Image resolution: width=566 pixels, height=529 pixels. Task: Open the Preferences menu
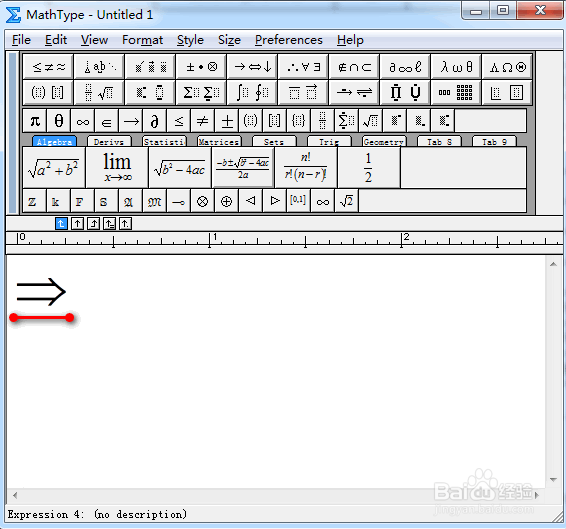(x=289, y=40)
